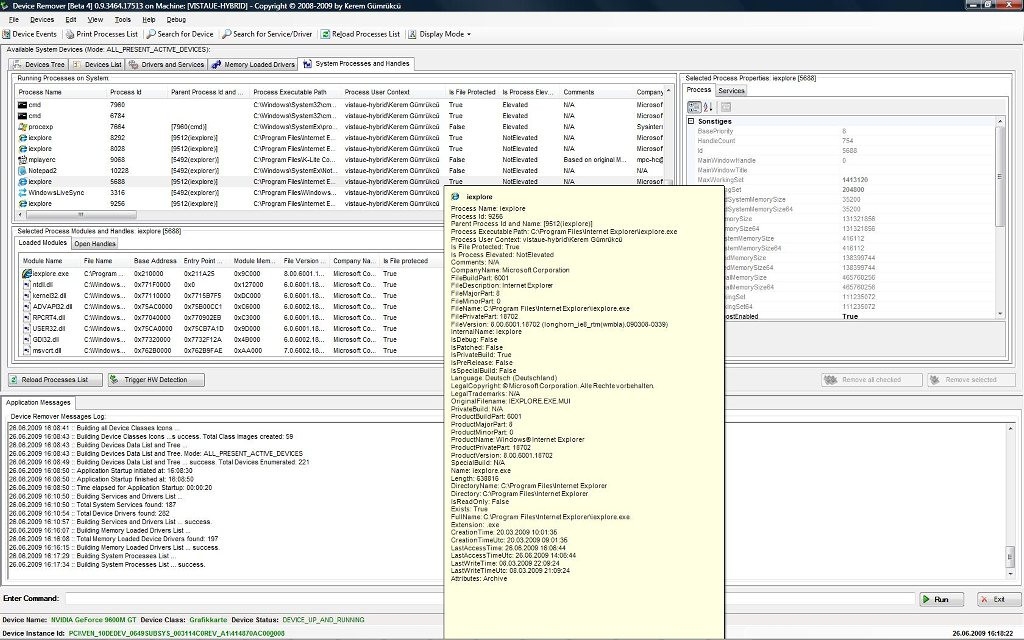
Task: Open Search for Device tool
Action: [180, 34]
